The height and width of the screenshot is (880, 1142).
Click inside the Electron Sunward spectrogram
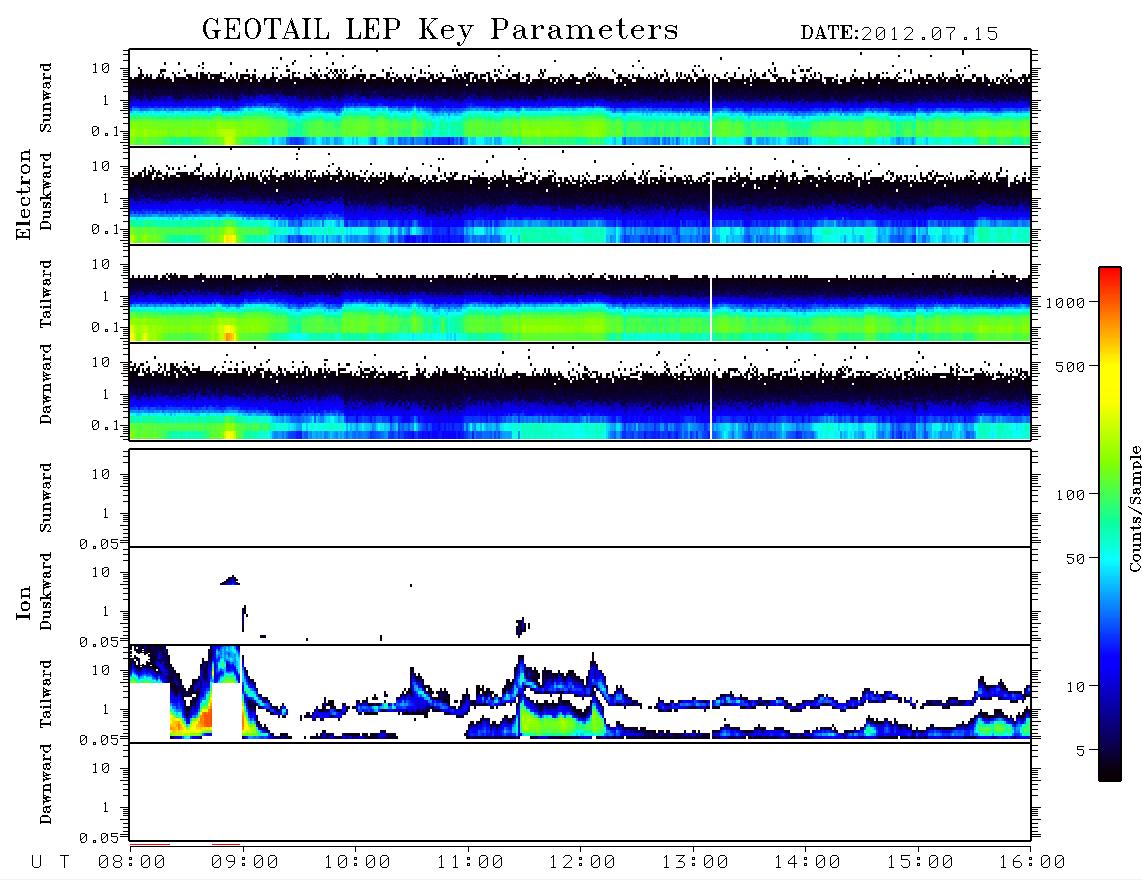580,98
